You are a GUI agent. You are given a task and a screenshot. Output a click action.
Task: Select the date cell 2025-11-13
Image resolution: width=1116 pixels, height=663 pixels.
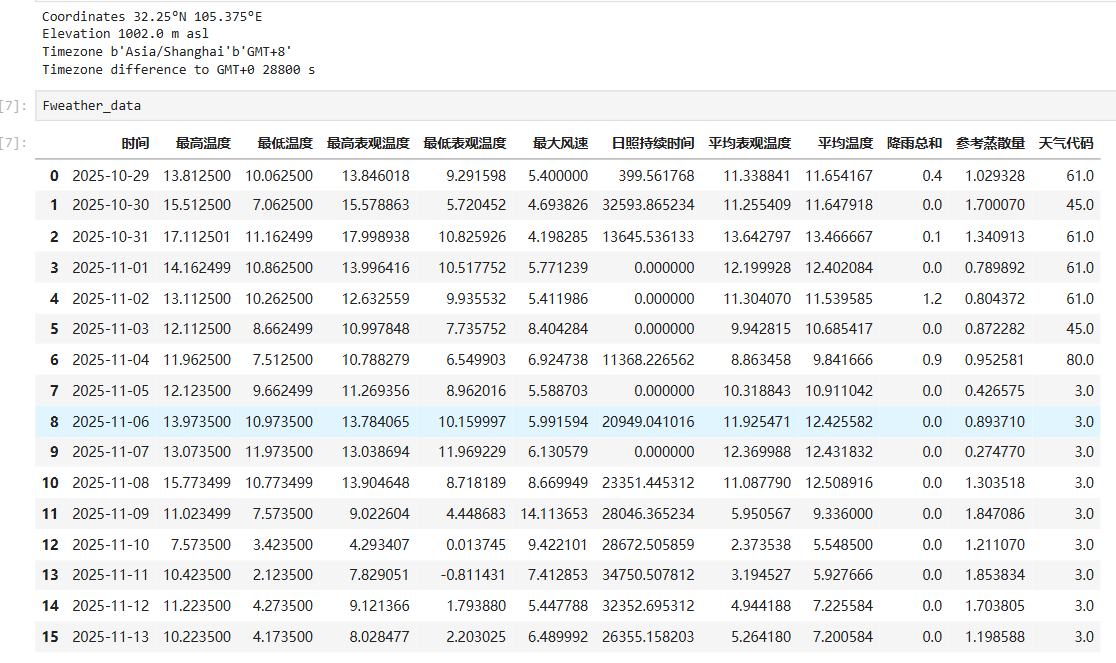coord(111,637)
